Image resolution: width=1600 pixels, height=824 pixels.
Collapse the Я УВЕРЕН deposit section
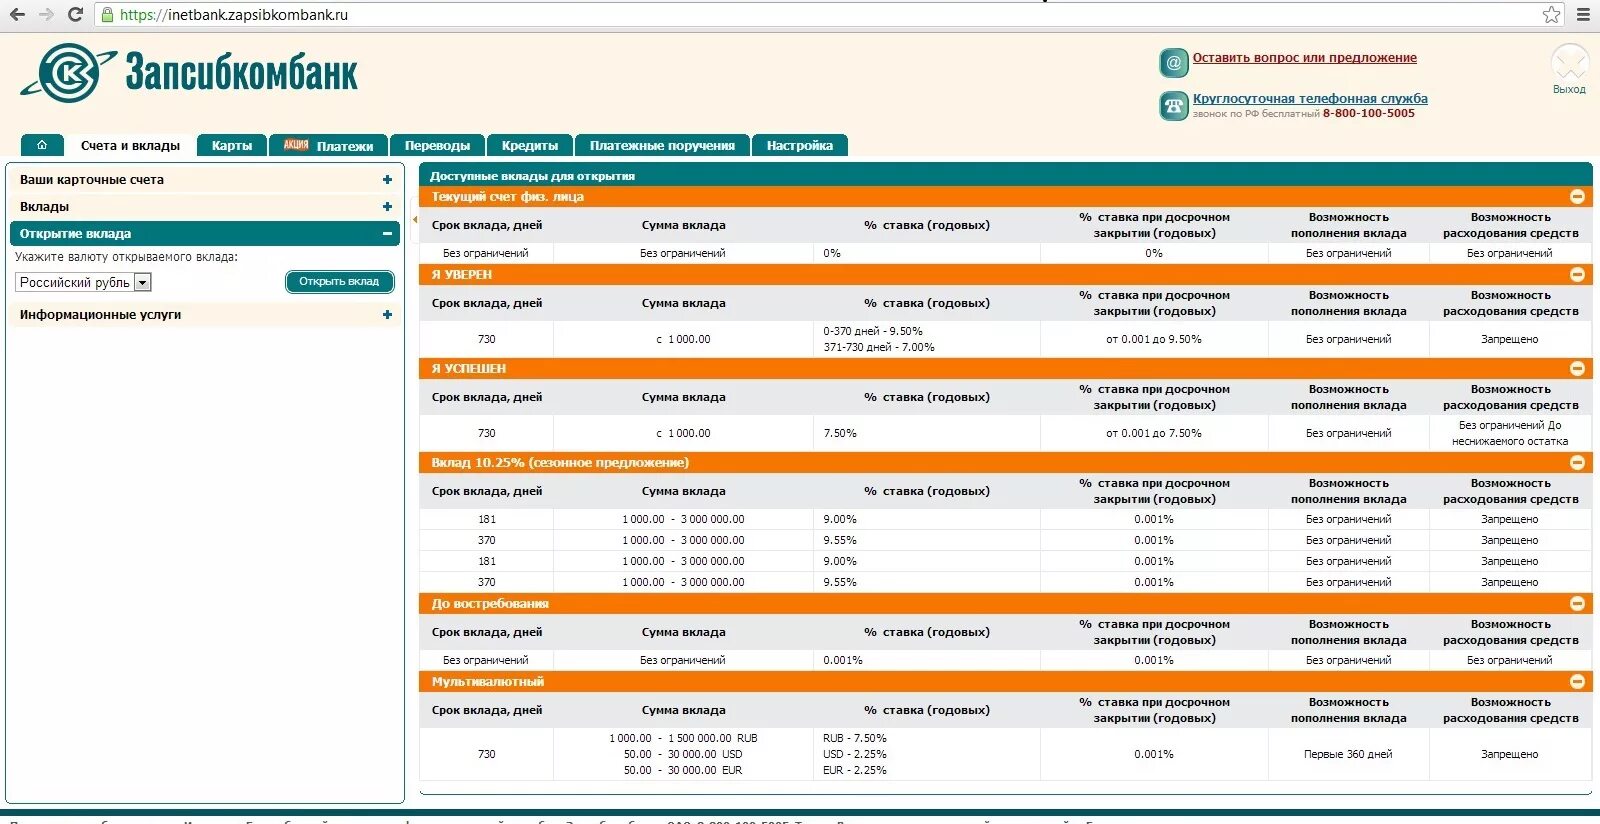coord(1577,275)
